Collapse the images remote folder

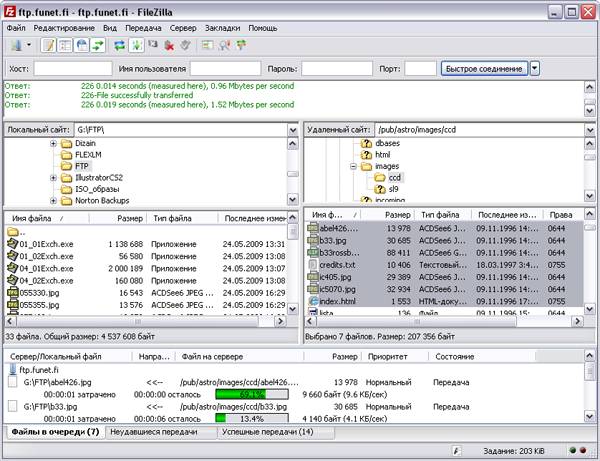click(x=354, y=166)
